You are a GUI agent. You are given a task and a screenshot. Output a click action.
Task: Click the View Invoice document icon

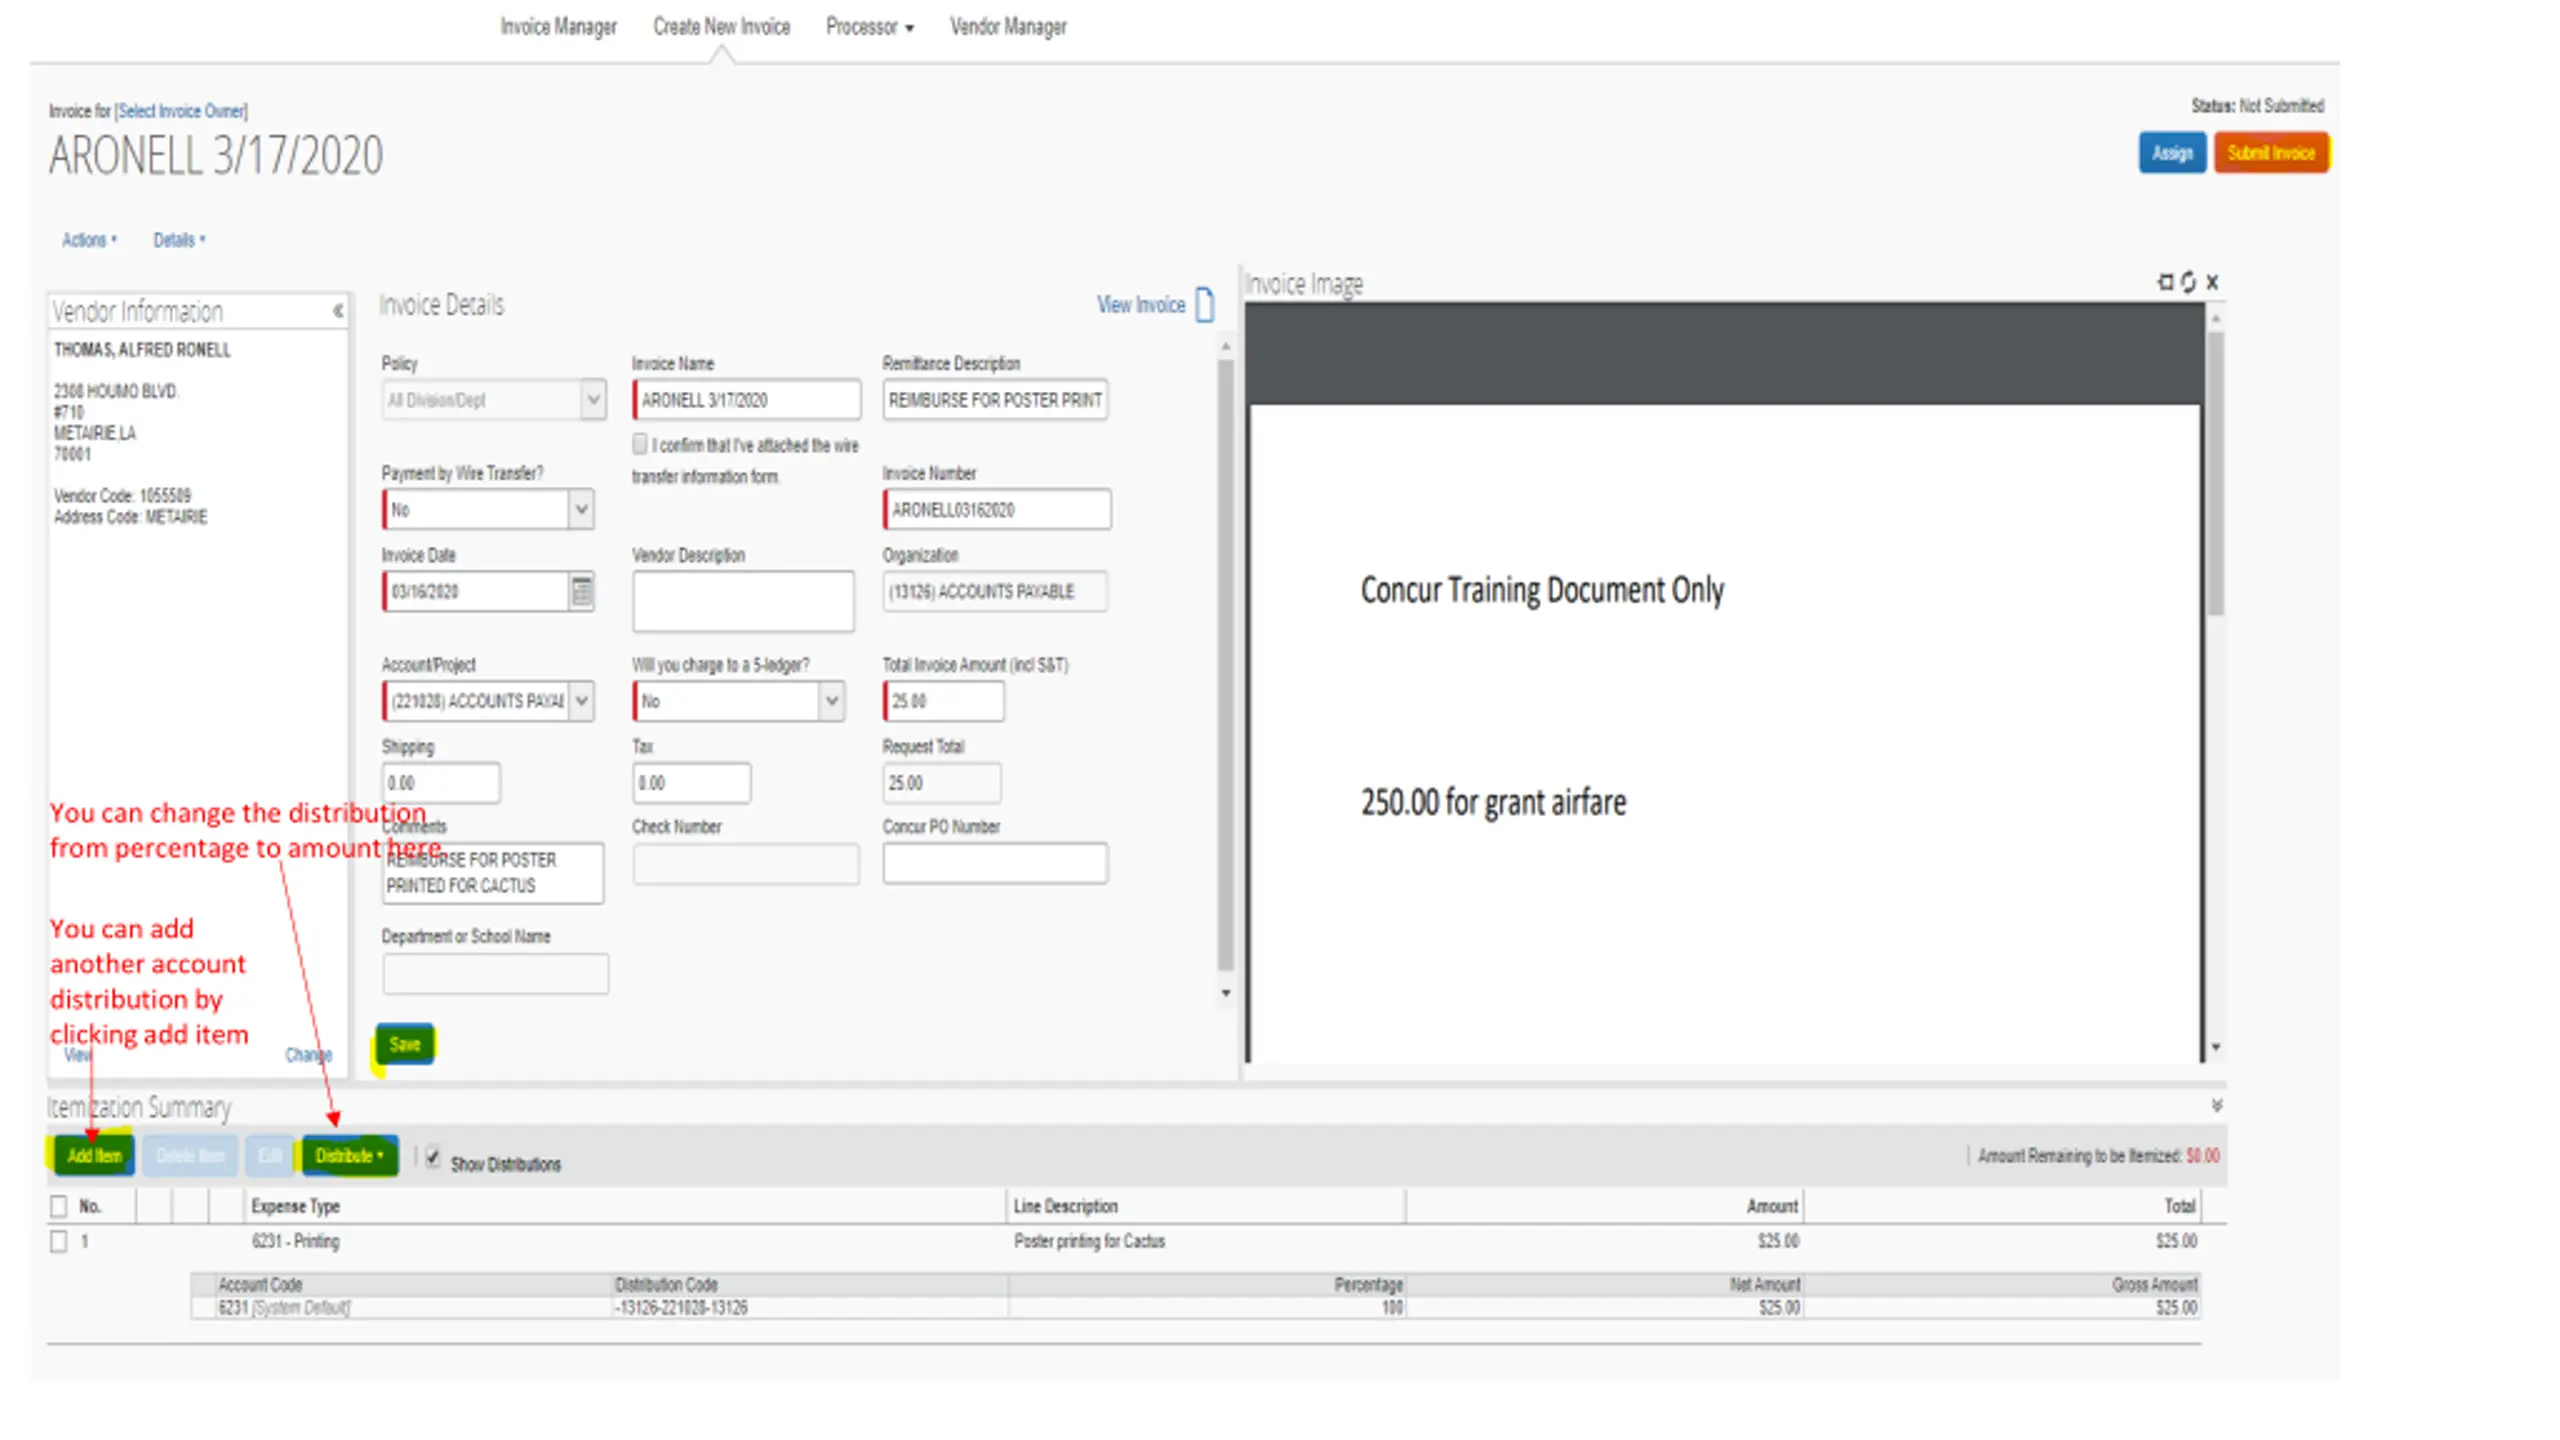point(1205,304)
